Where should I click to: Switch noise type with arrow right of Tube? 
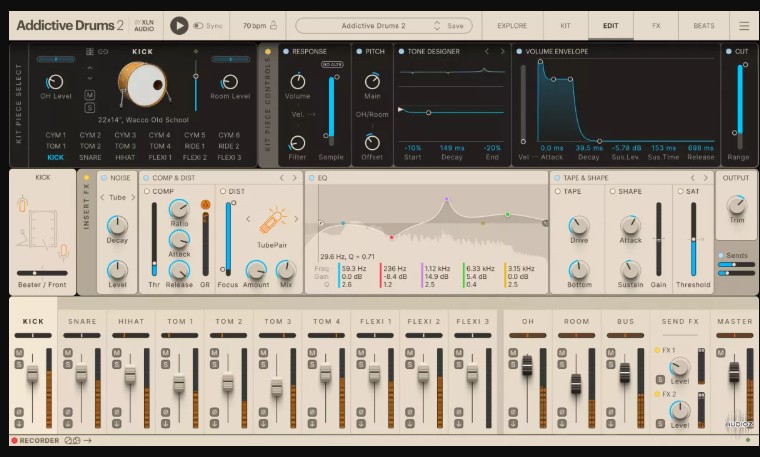(x=133, y=197)
